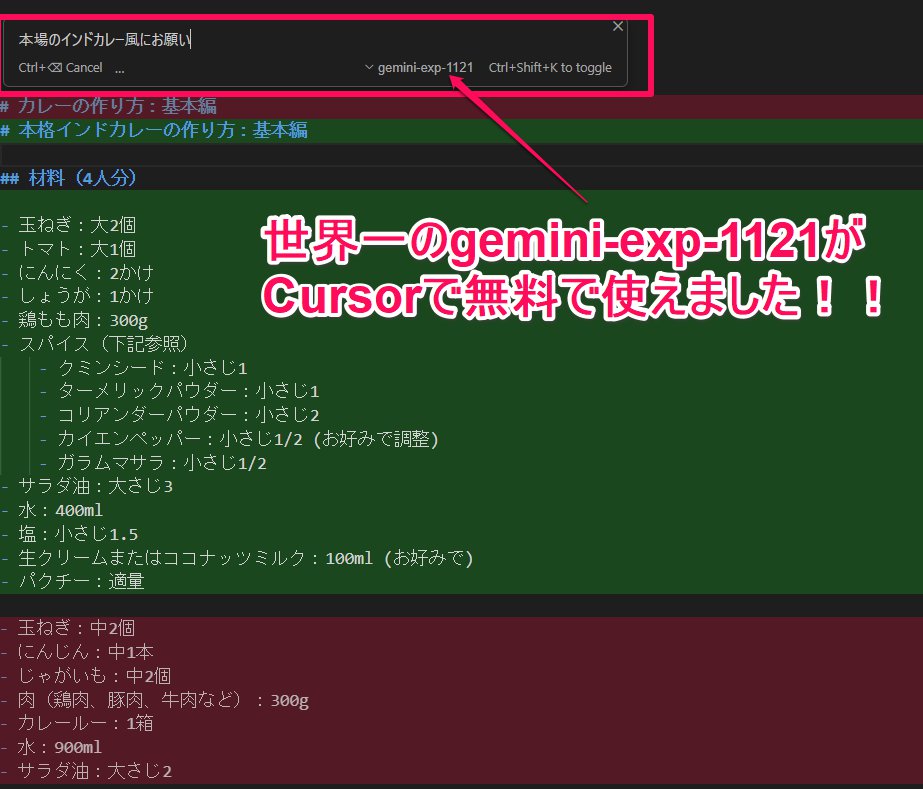The height and width of the screenshot is (789, 923).
Task: Click the line 'コリアンダーパウダー：小さじ2'
Action: [188, 415]
